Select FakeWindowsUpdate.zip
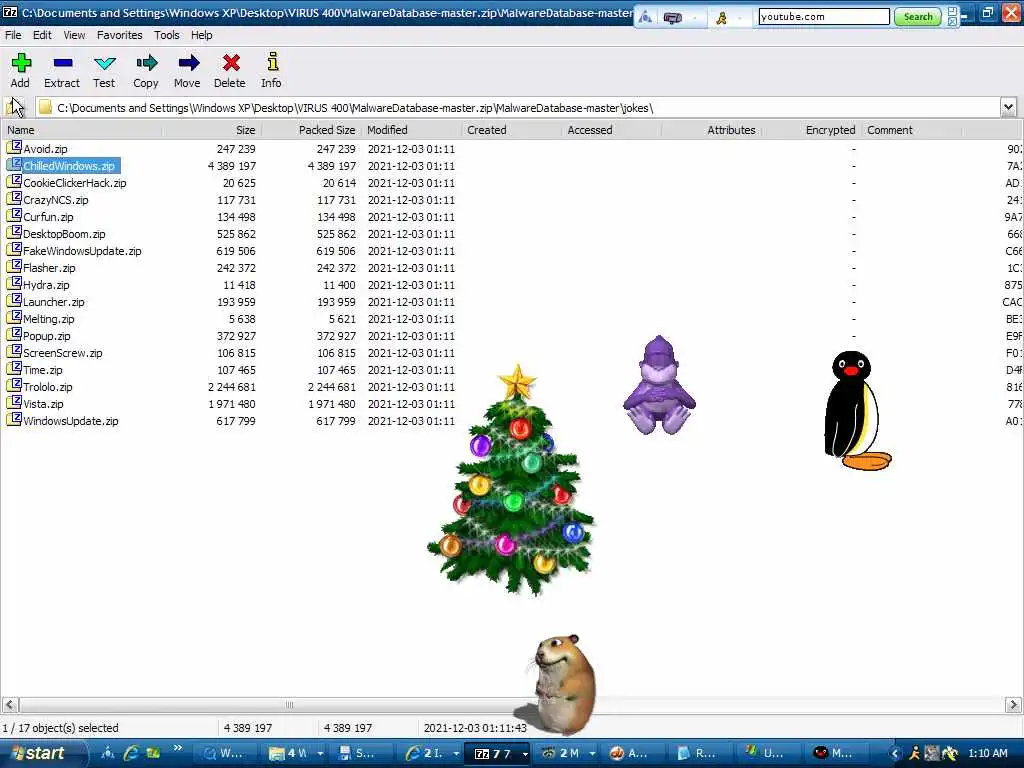 click(x=82, y=251)
